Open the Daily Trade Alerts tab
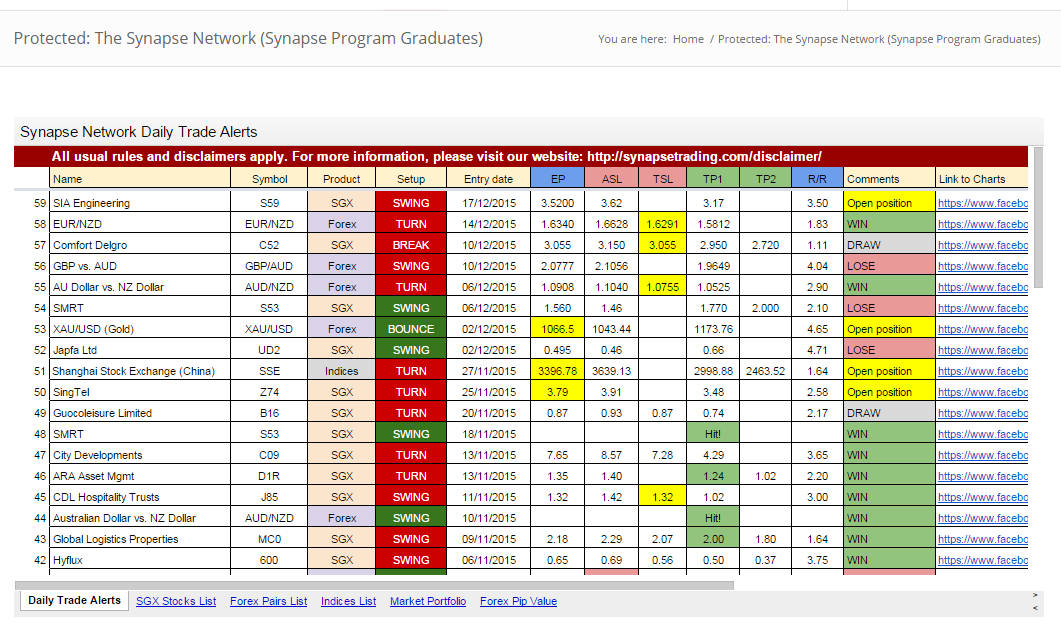This screenshot has height=630, width=1061. 74,601
